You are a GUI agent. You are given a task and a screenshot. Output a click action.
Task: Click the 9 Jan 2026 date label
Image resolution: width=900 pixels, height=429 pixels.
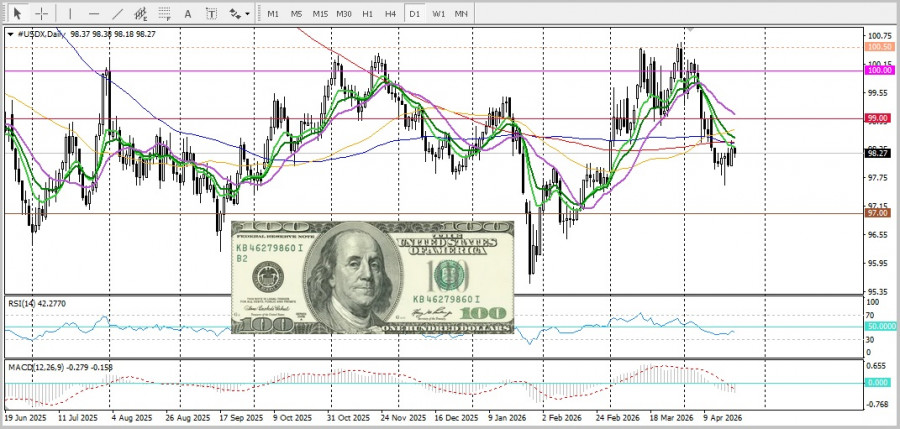point(508,417)
